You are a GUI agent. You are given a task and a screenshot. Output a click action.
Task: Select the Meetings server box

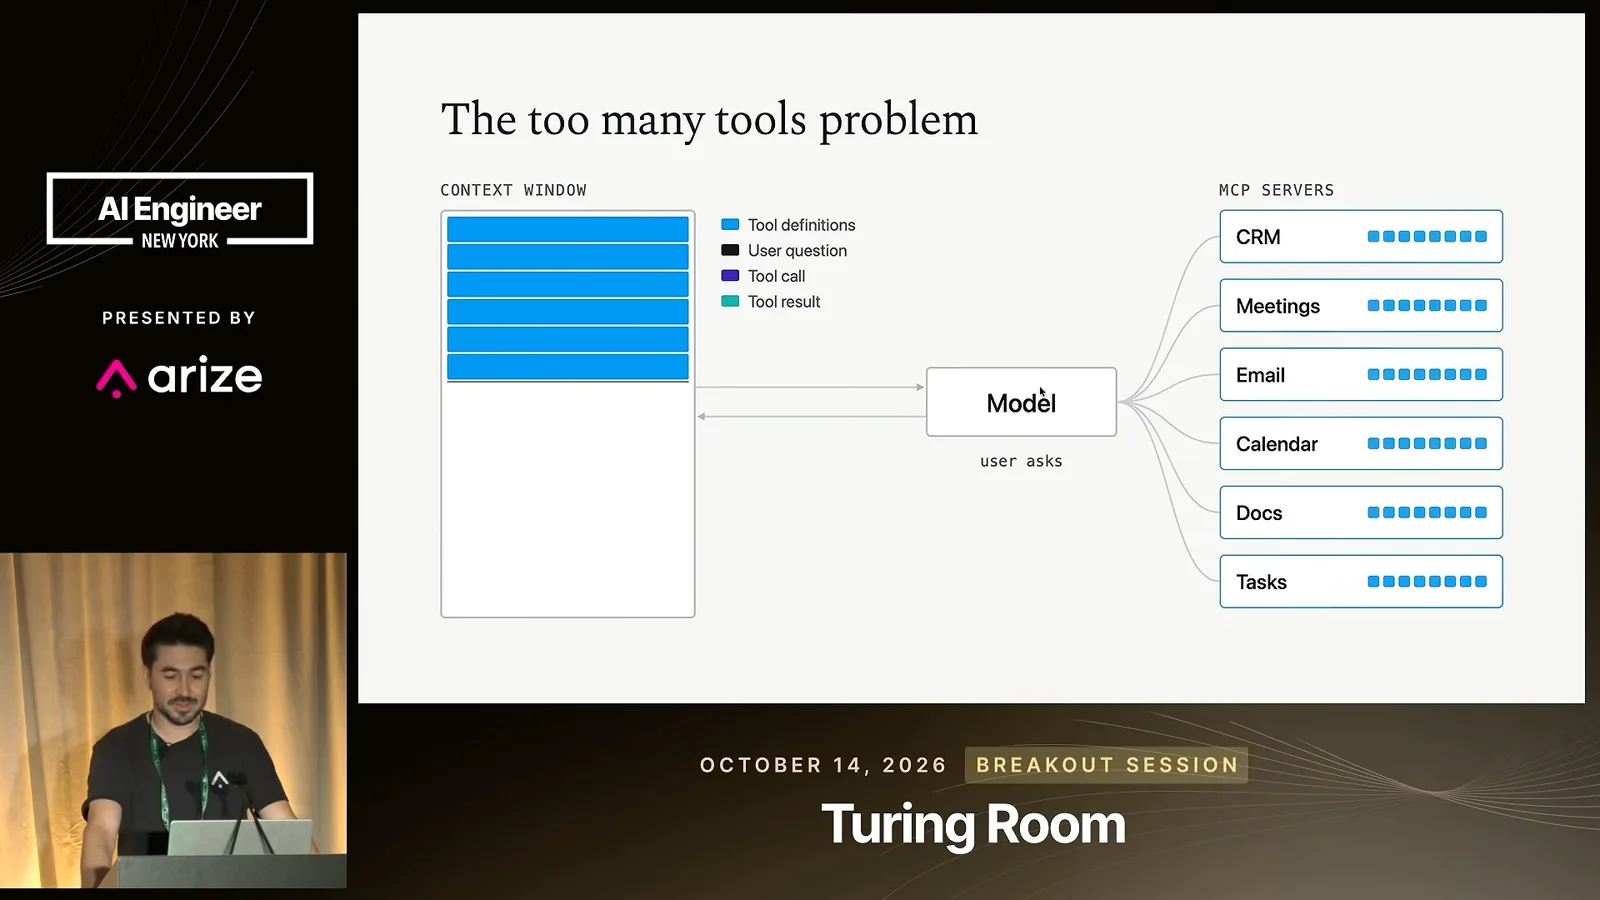[1361, 306]
